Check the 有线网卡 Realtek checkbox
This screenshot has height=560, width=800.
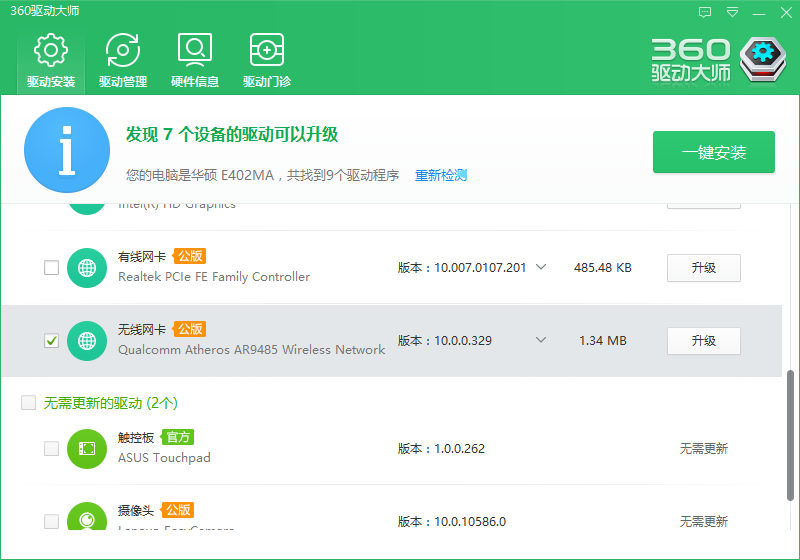pyautogui.click(x=52, y=267)
